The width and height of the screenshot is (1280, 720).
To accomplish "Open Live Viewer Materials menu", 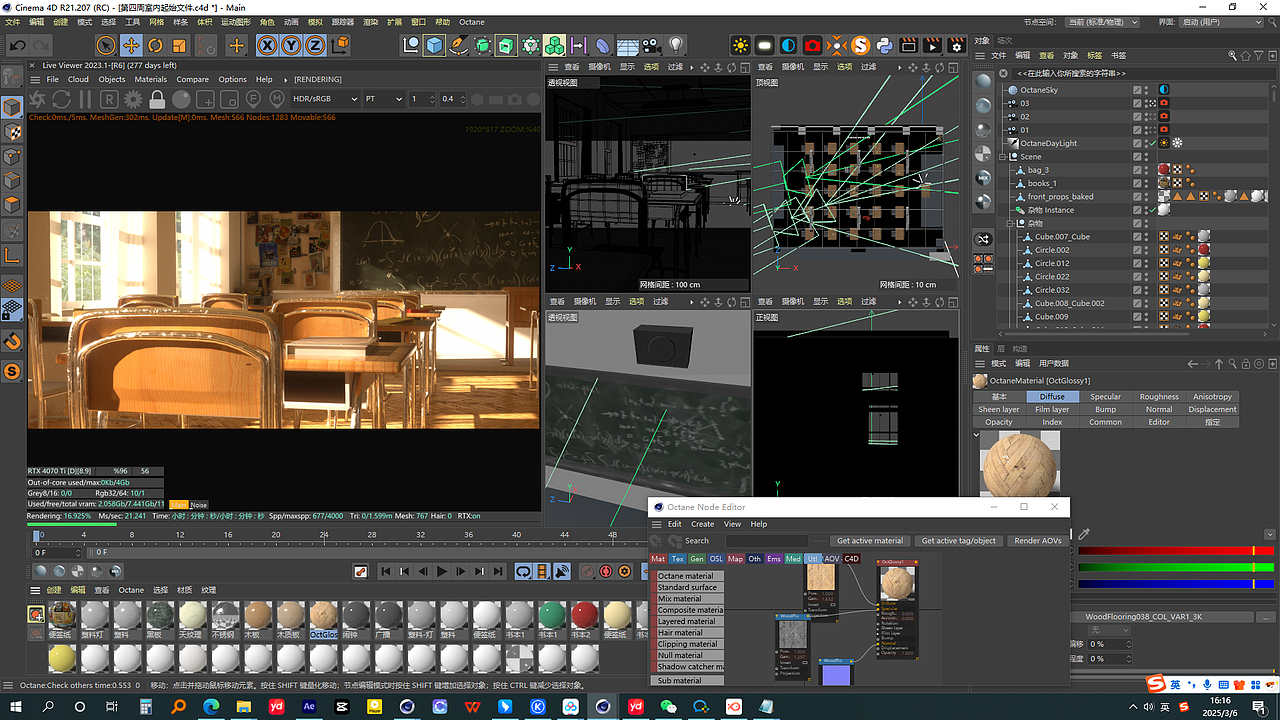I will (151, 79).
